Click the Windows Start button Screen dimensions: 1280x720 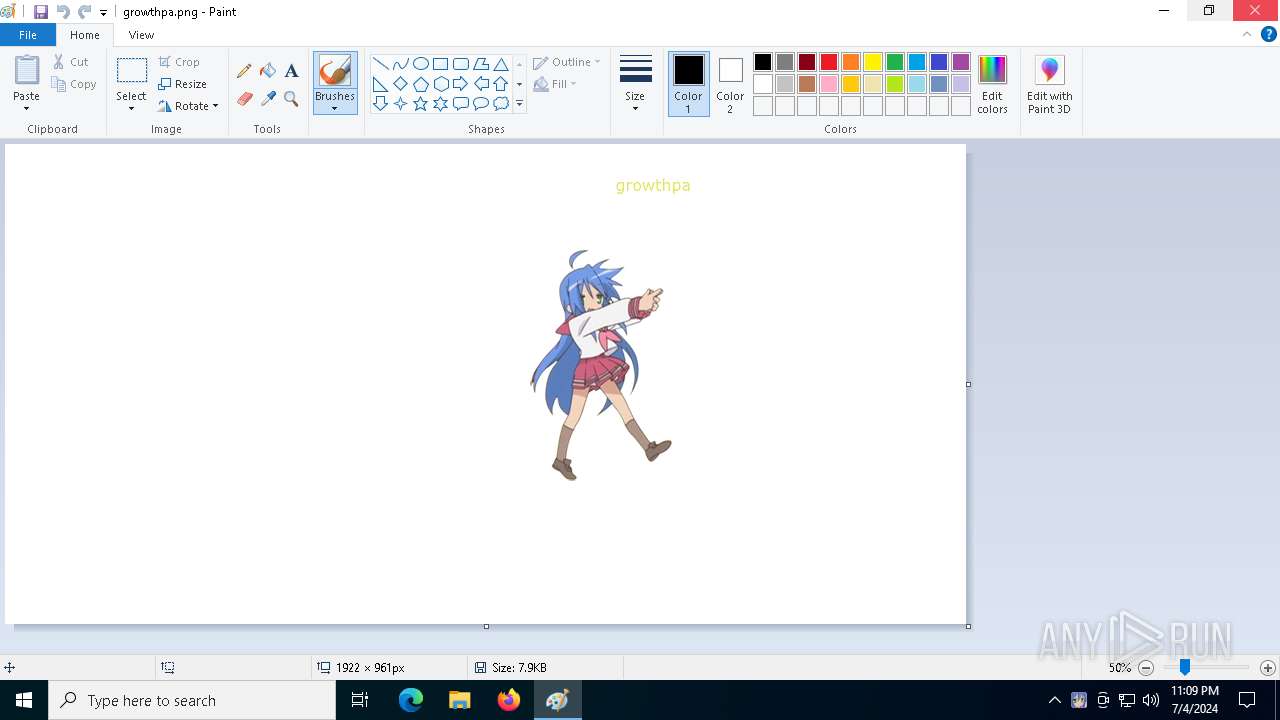[24, 700]
